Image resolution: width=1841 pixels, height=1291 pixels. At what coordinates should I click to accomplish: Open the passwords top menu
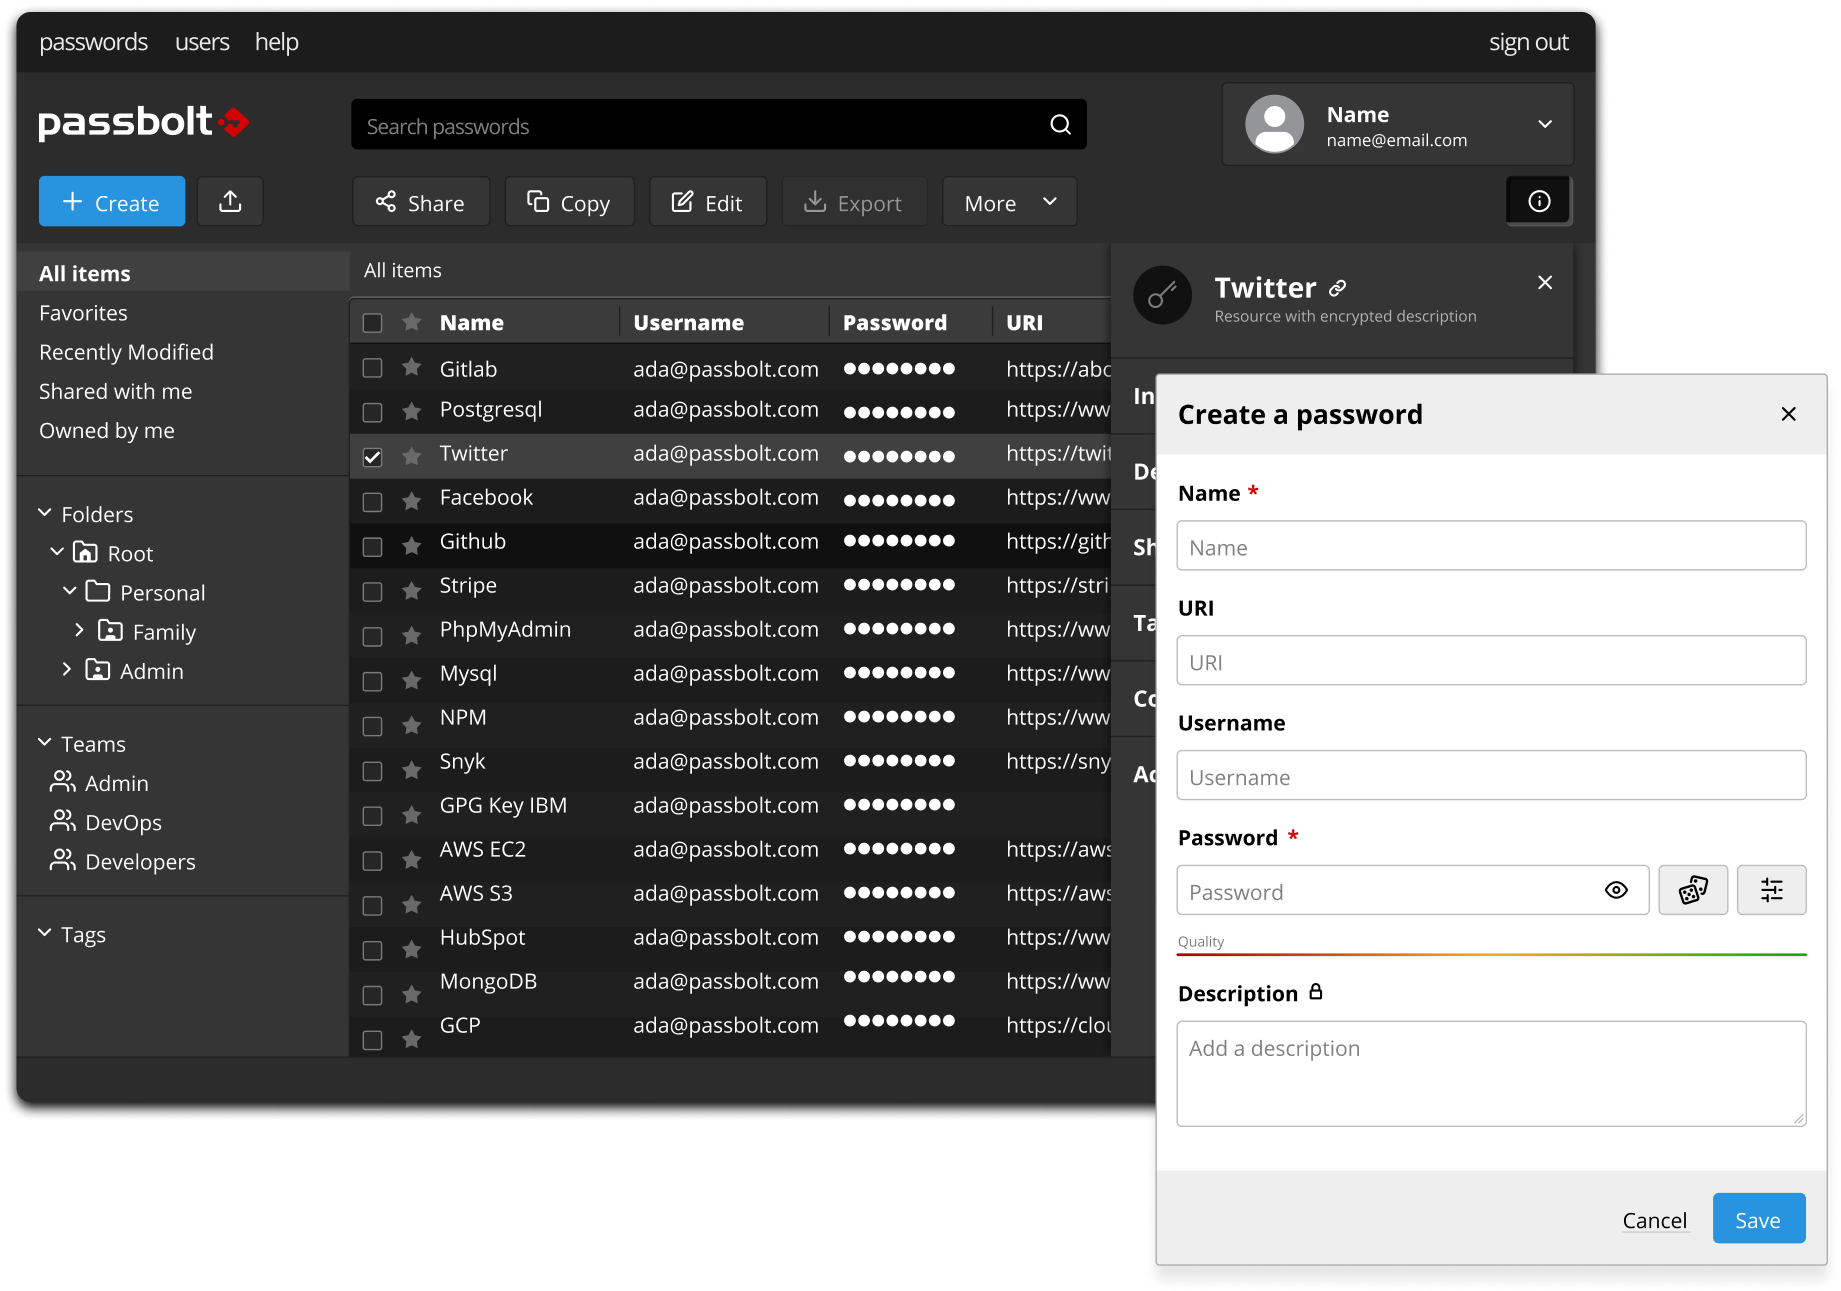click(93, 42)
